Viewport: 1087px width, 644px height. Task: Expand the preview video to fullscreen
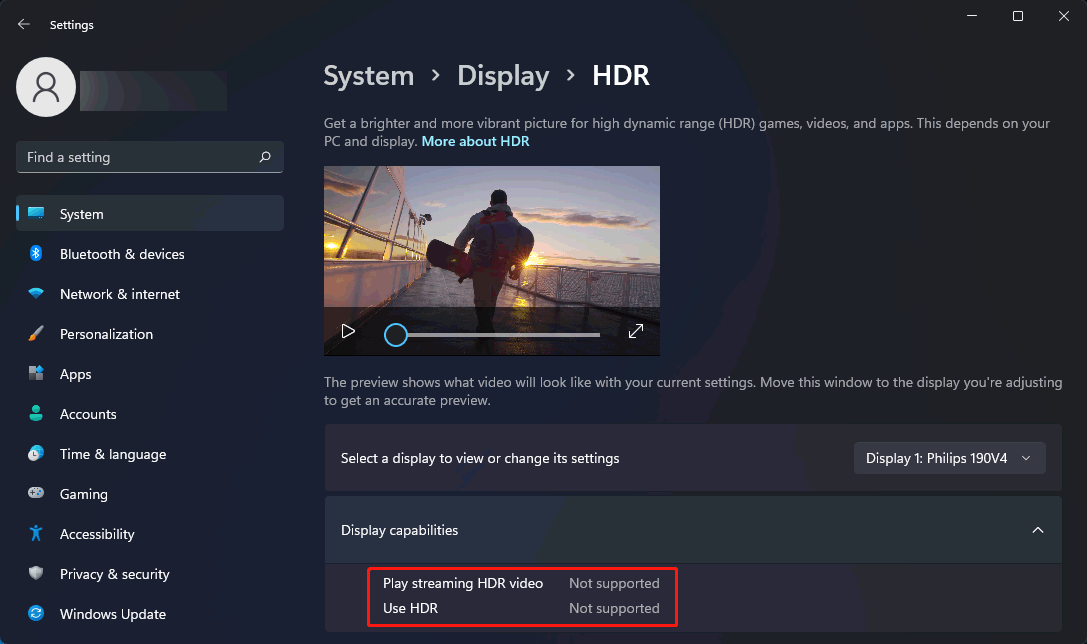coord(636,330)
